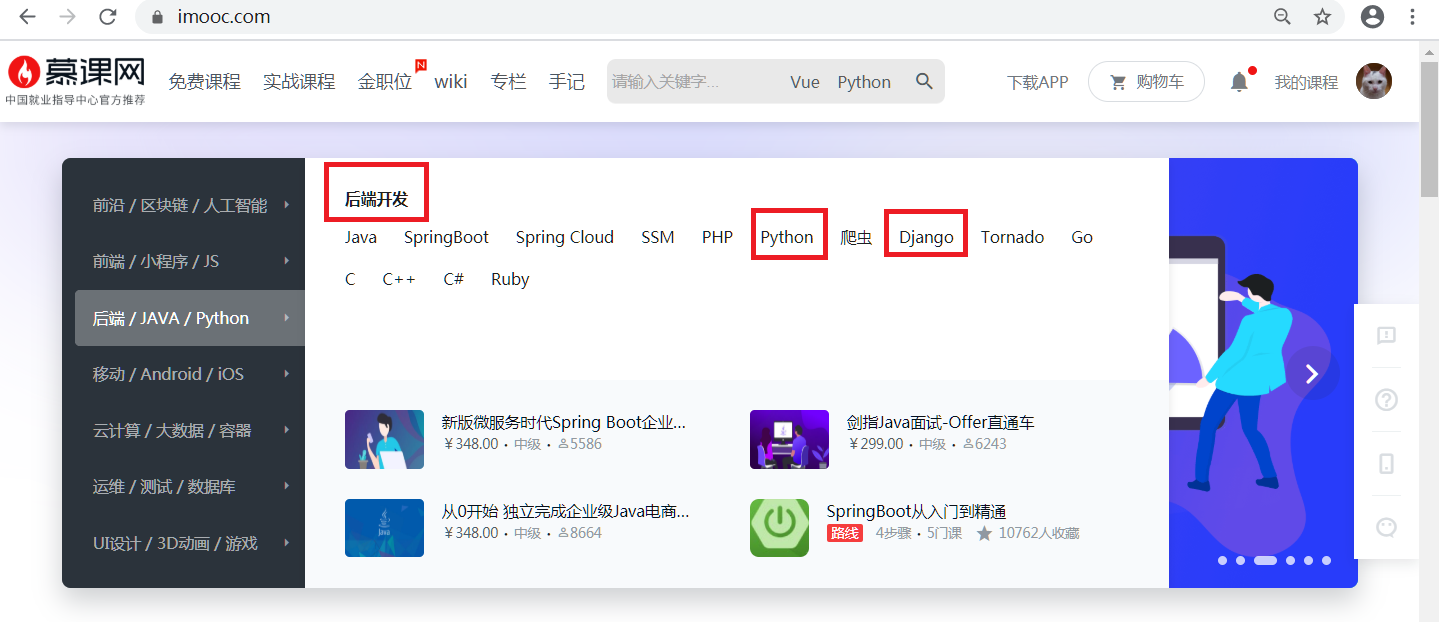Open the wiki nav item
The image size is (1439, 622).
[x=451, y=82]
